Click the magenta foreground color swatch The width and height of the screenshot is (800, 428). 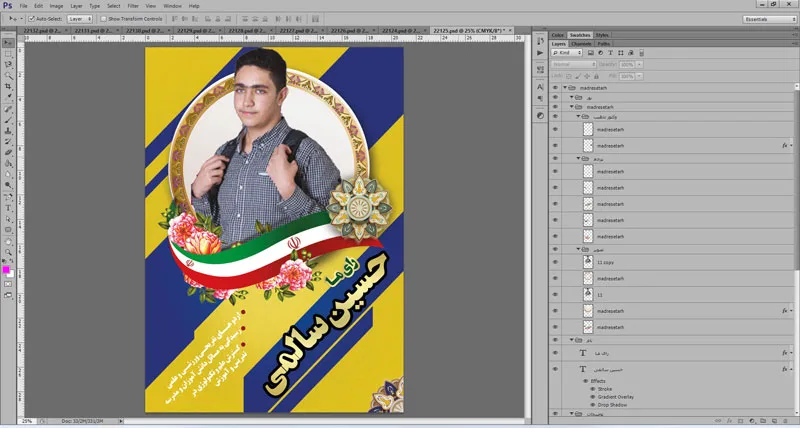[6, 269]
